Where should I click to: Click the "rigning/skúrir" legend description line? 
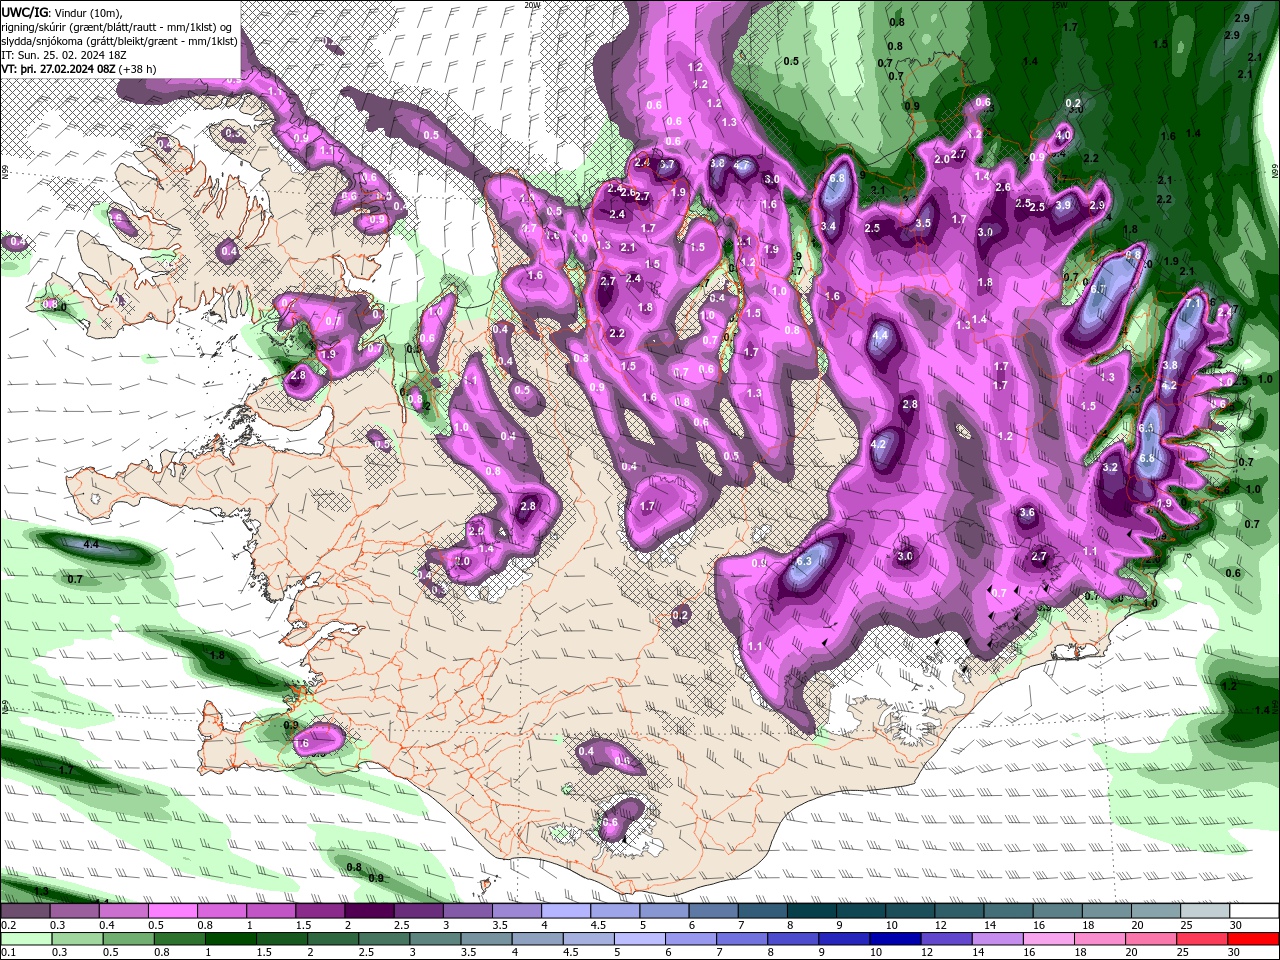116,27
